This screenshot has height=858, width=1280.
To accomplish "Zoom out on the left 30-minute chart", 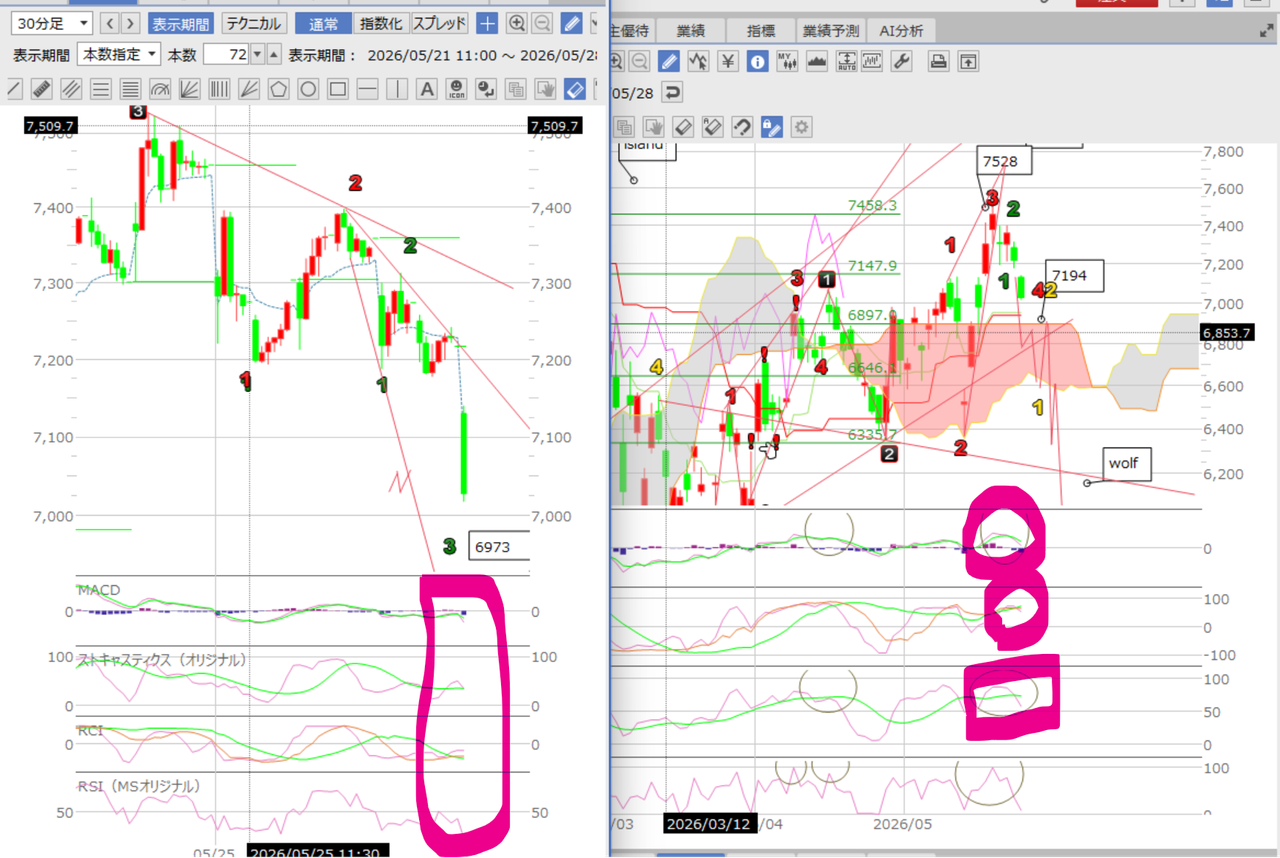I will (542, 23).
